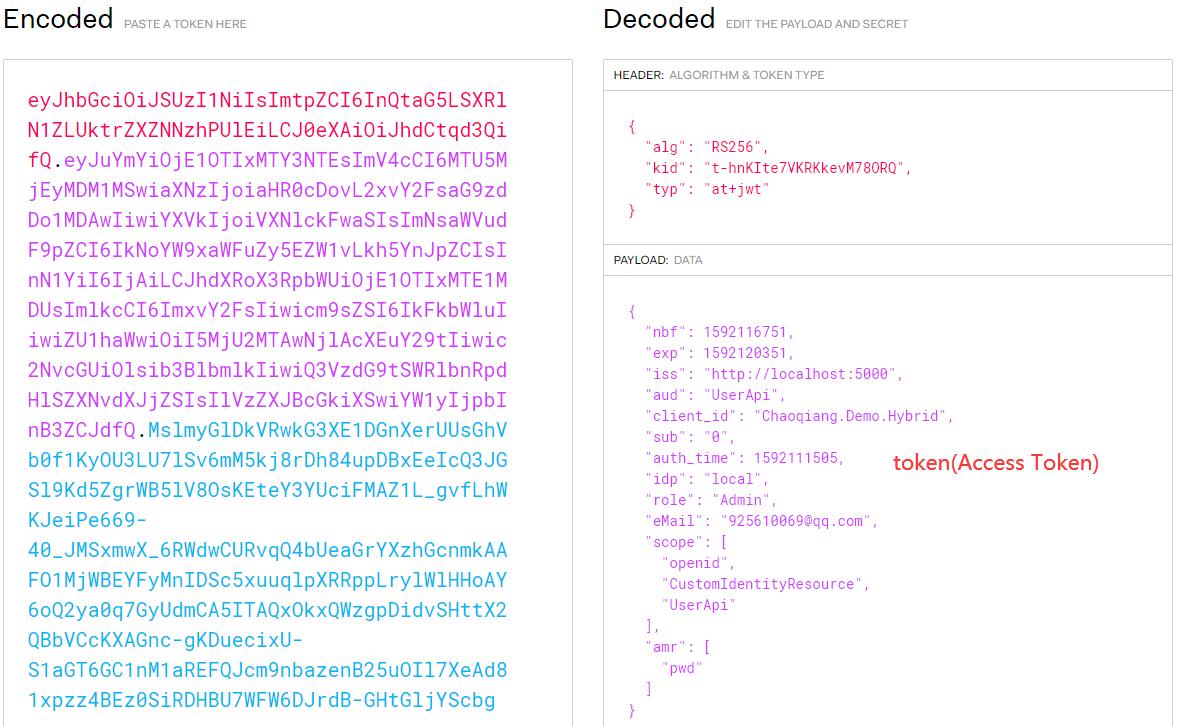Click the PAYLOAD: DATA section header
The width and height of the screenshot is (1181, 726).
[660, 260]
